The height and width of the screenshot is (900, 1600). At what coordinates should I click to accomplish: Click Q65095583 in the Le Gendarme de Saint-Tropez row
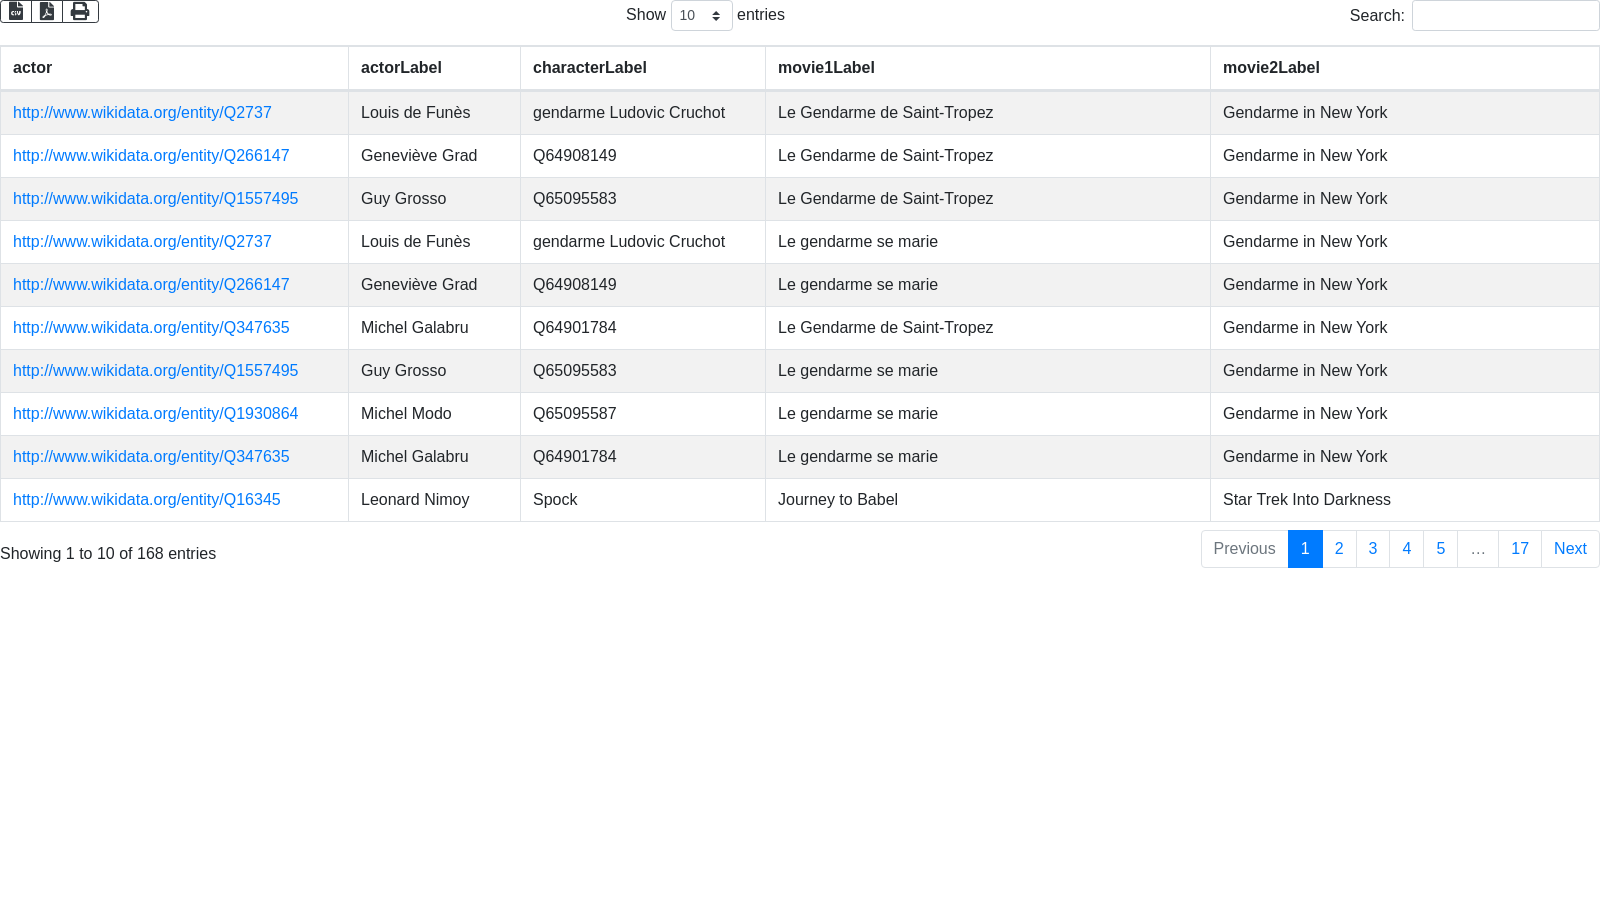575,199
